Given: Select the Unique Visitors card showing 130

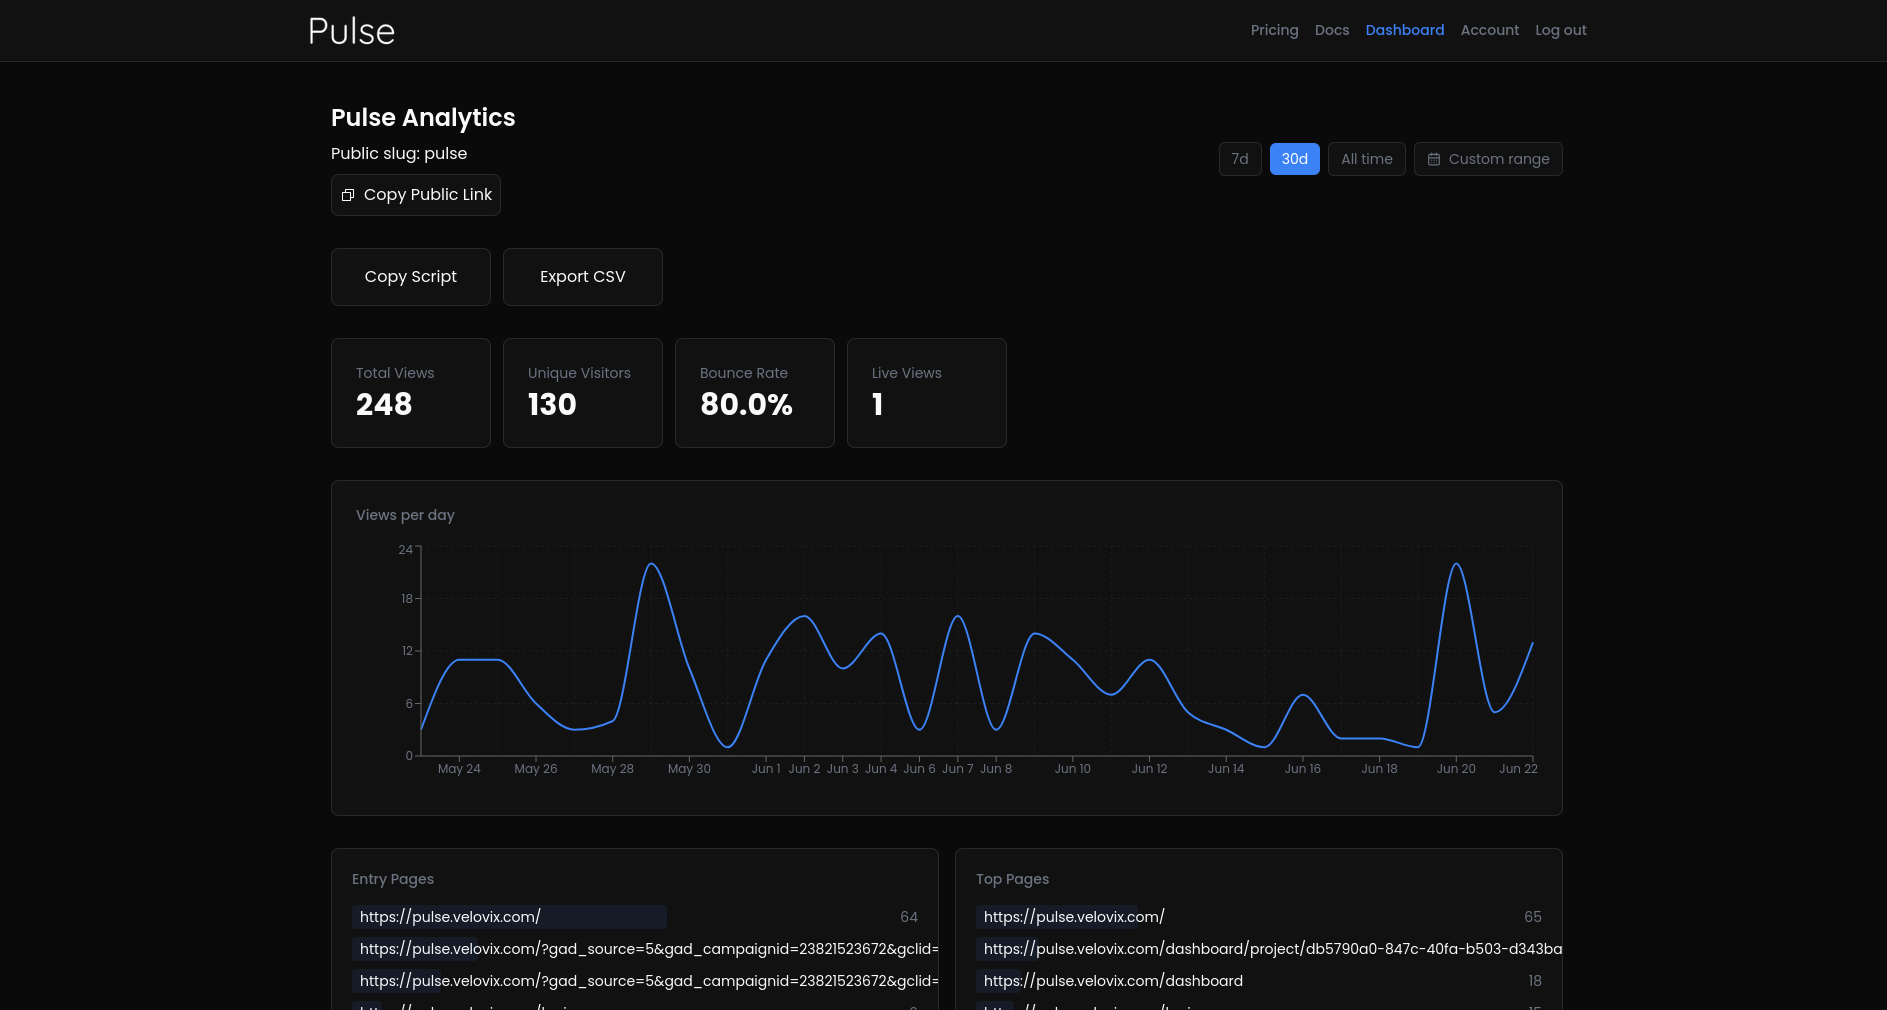Looking at the screenshot, I should click(583, 393).
